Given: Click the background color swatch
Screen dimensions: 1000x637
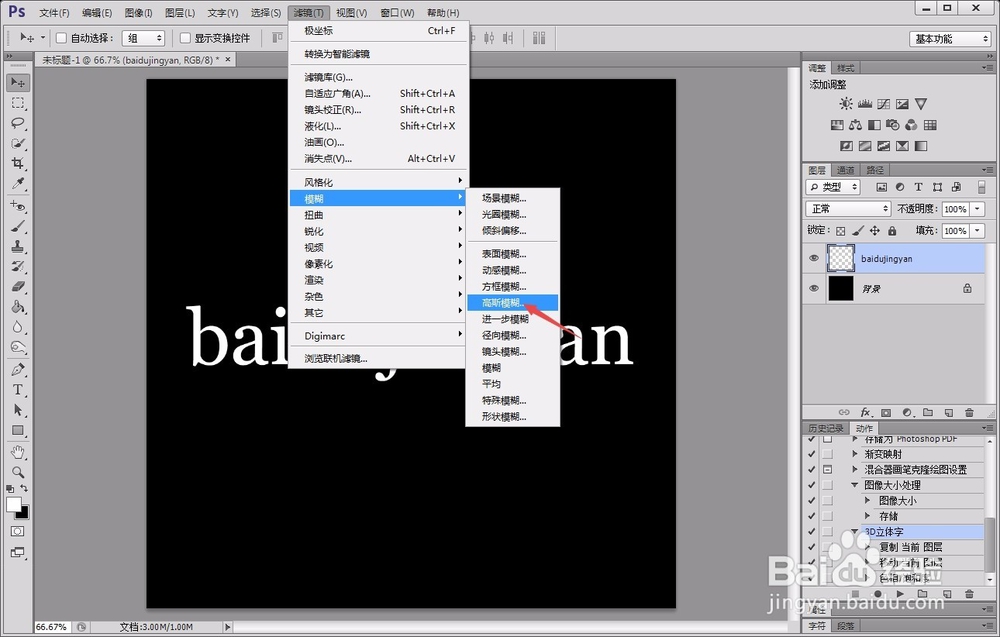Looking at the screenshot, I should pyautogui.click(x=24, y=513).
